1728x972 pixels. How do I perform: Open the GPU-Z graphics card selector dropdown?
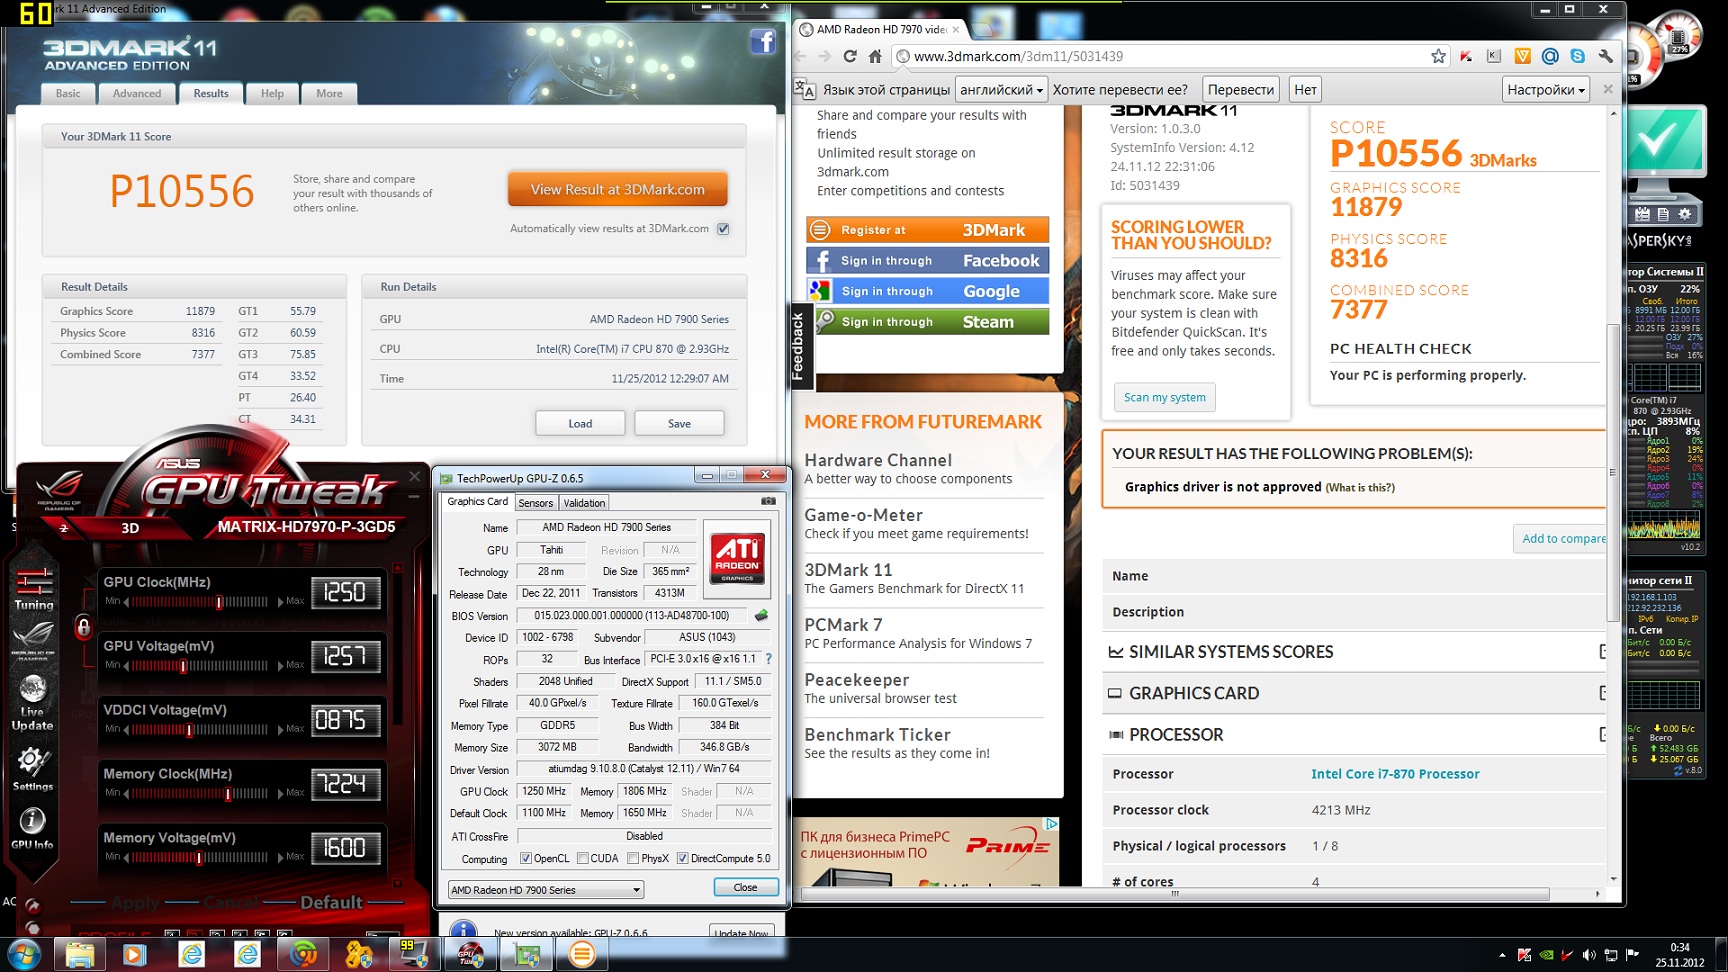pos(545,889)
